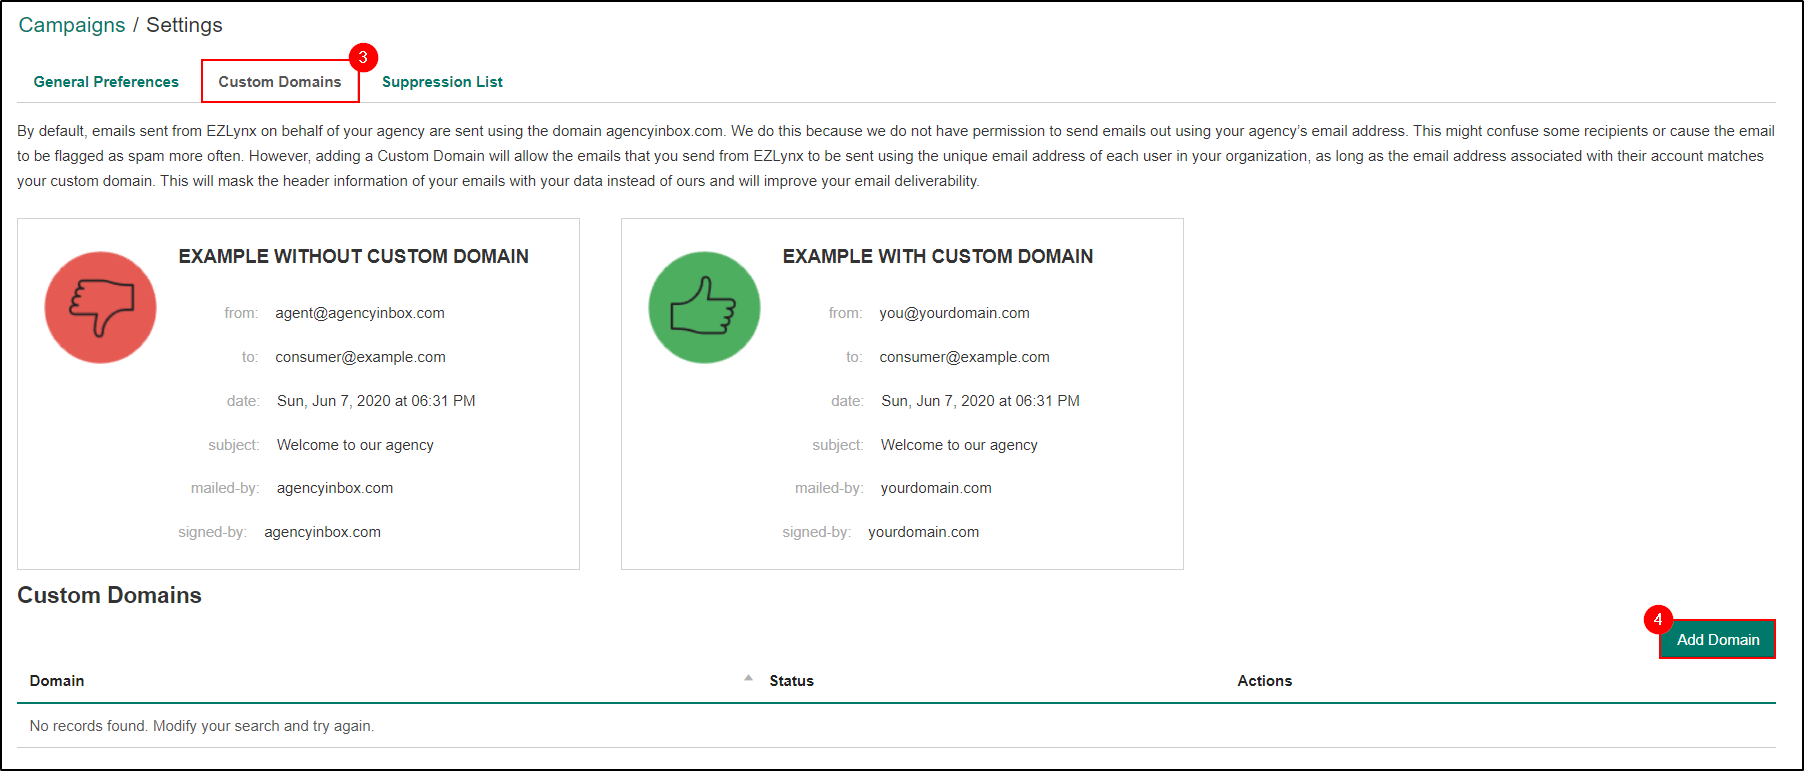The width and height of the screenshot is (1804, 771).
Task: Click the red thumbs-down icon
Action: click(101, 307)
